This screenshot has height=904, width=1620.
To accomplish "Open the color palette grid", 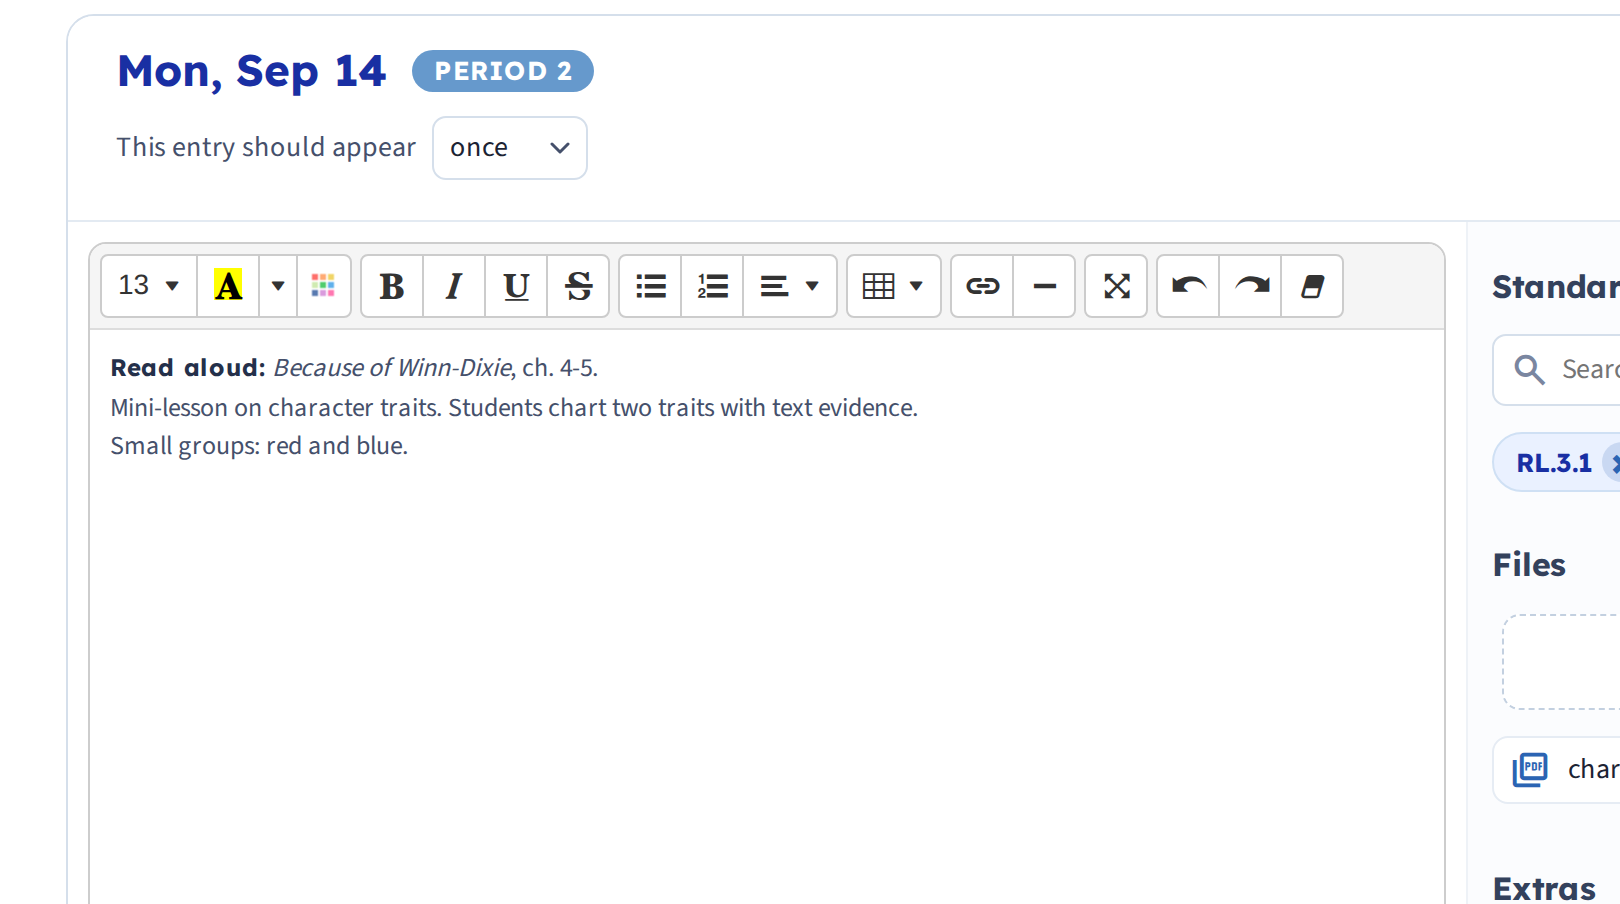I will click(323, 286).
